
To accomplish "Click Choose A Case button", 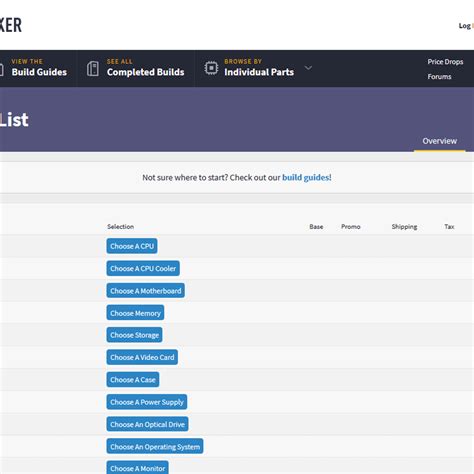I will 133,380.
